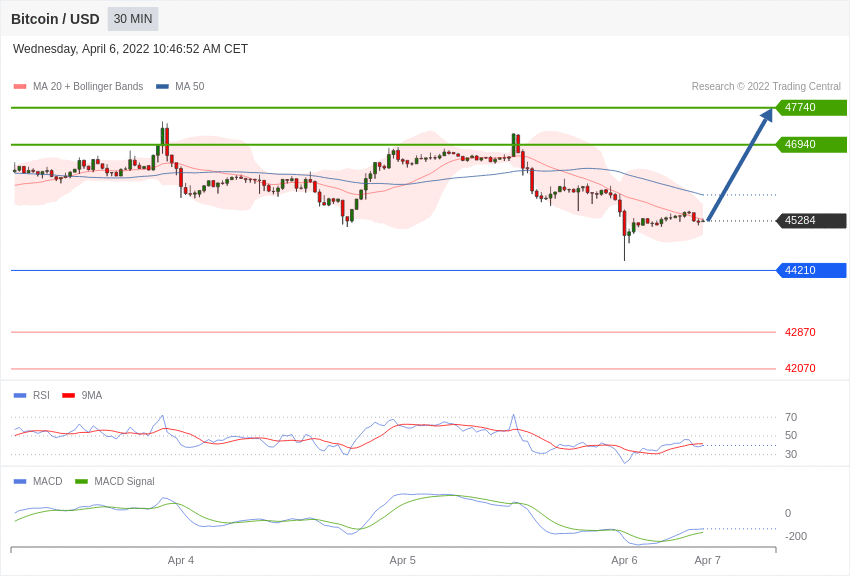
Task: Click the 42070 red support label
Action: pos(800,368)
